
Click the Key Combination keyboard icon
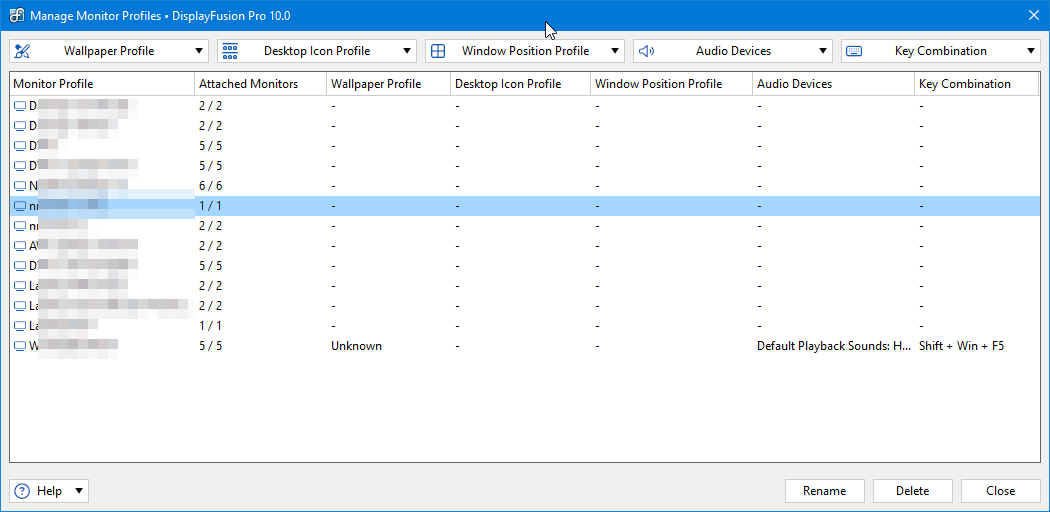(x=854, y=51)
